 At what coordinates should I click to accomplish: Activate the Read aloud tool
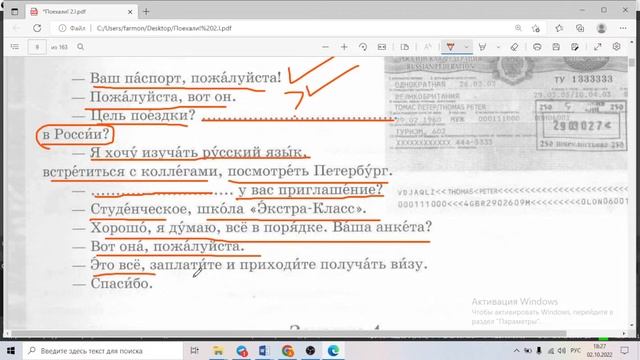tap(427, 47)
